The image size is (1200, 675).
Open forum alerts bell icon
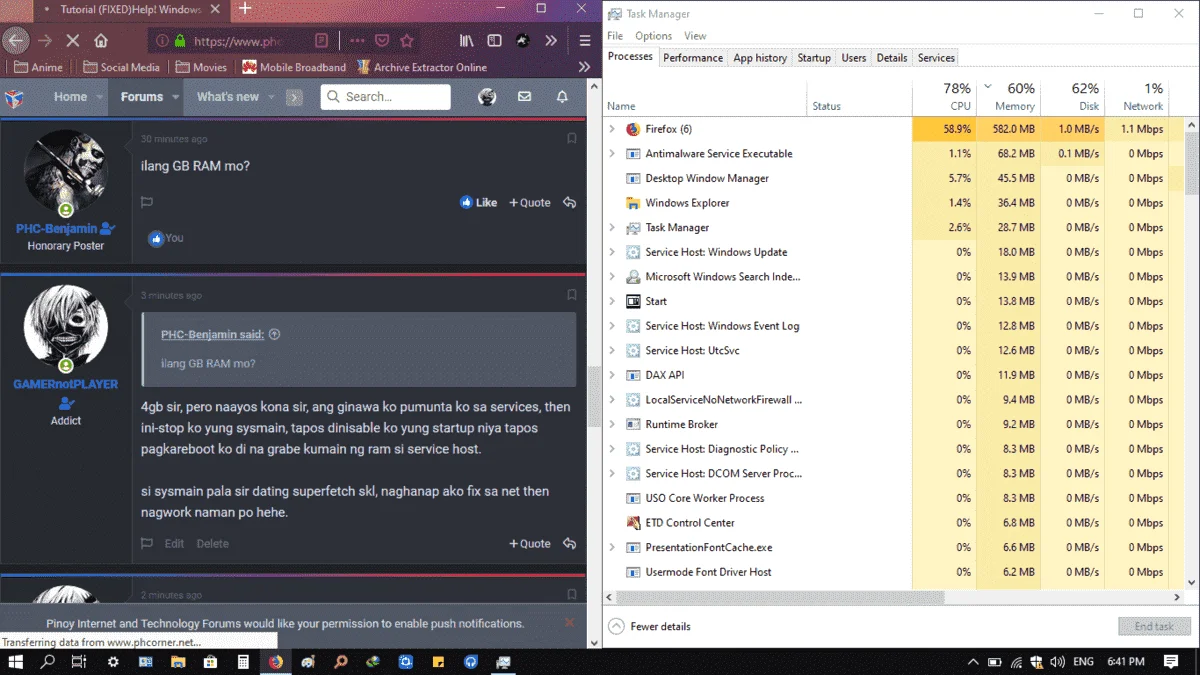coord(562,97)
